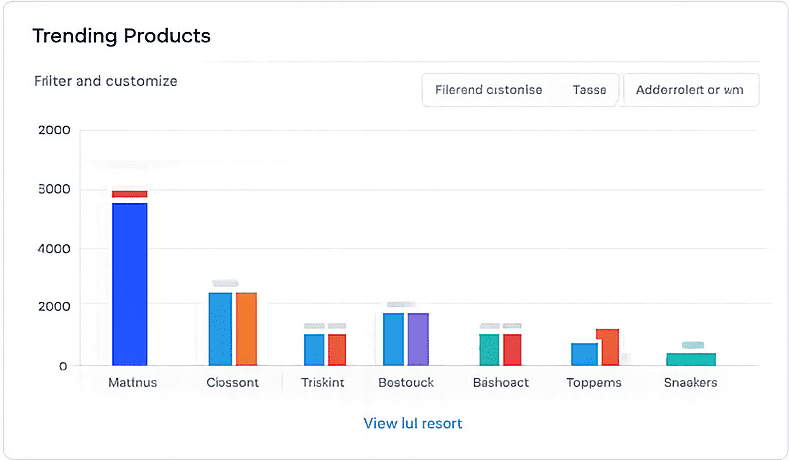Image resolution: width=789 pixels, height=460 pixels.
Task: Click the value label above Snaekers bar
Action: point(693,345)
